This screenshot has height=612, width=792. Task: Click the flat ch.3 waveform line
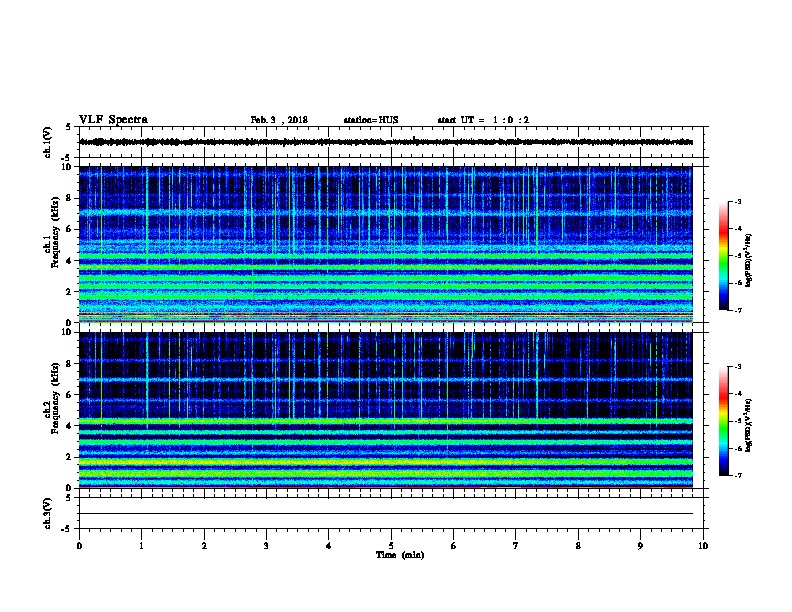[386, 514]
